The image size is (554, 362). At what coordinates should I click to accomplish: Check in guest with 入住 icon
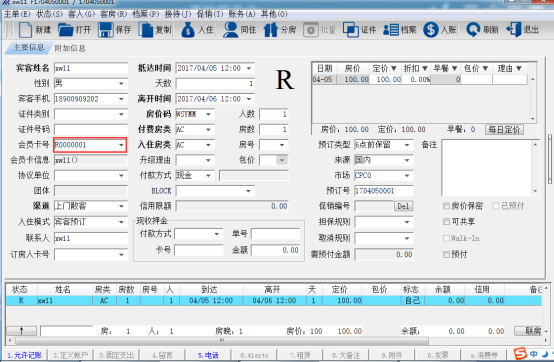click(x=188, y=30)
